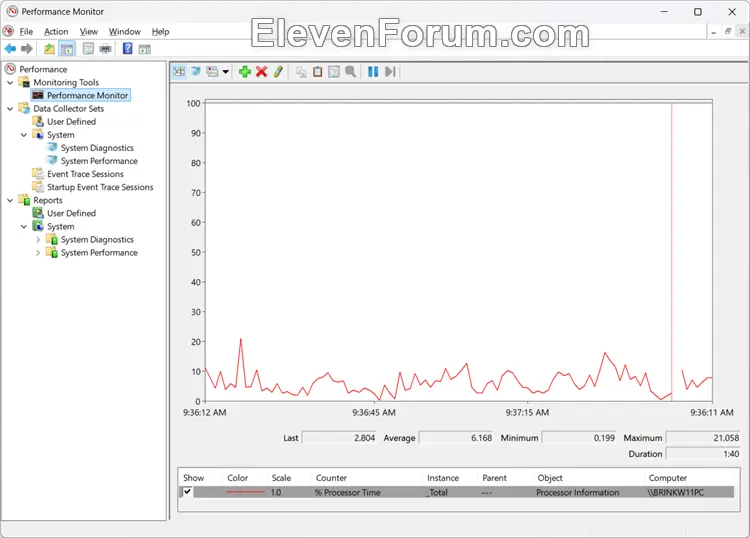Toggle Show/Hide Action Pane icon
Image resolution: width=750 pixels, height=538 pixels.
tap(144, 49)
